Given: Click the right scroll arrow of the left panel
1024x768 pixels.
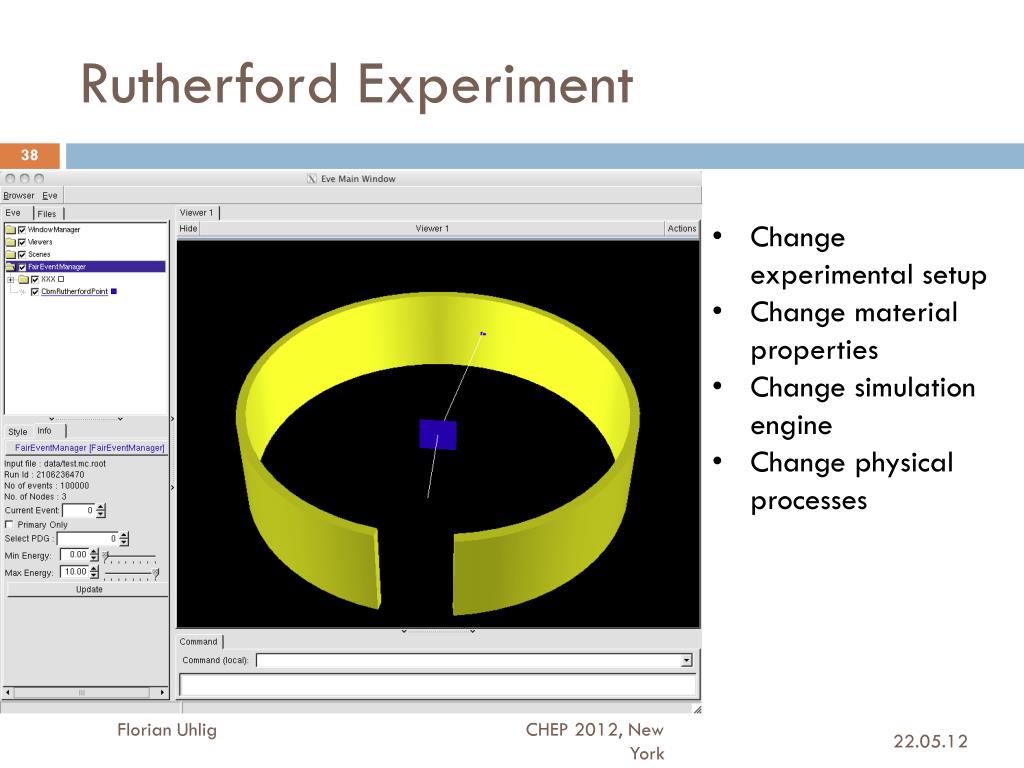Looking at the screenshot, I should point(162,692).
